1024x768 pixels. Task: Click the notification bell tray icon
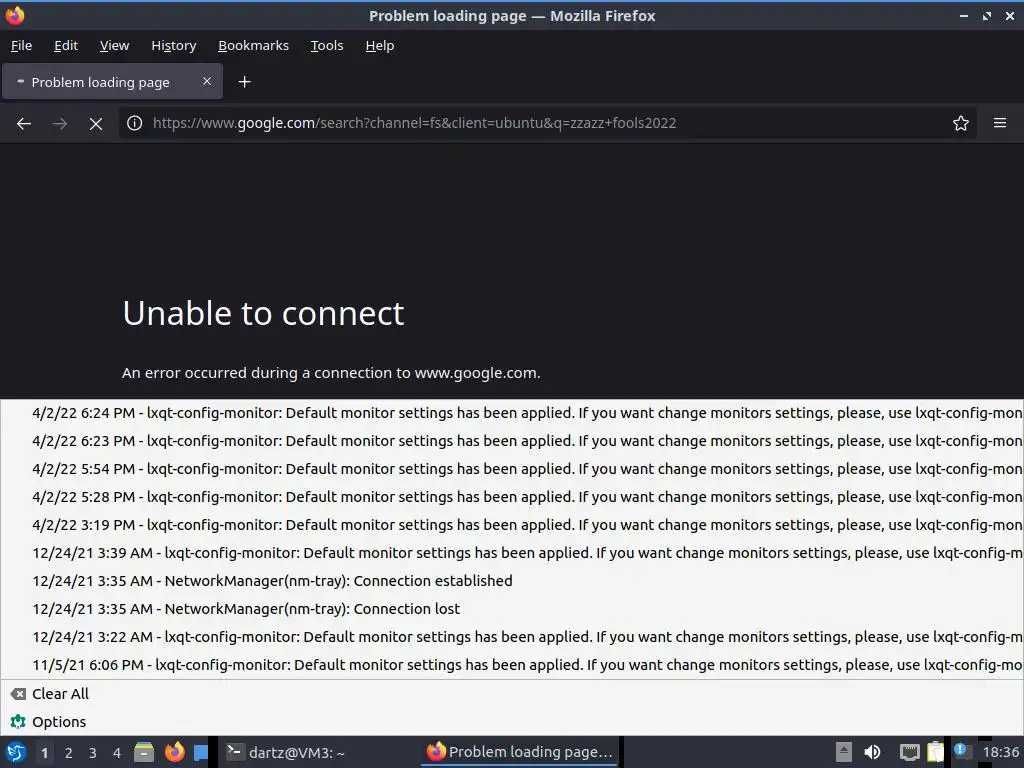[961, 751]
